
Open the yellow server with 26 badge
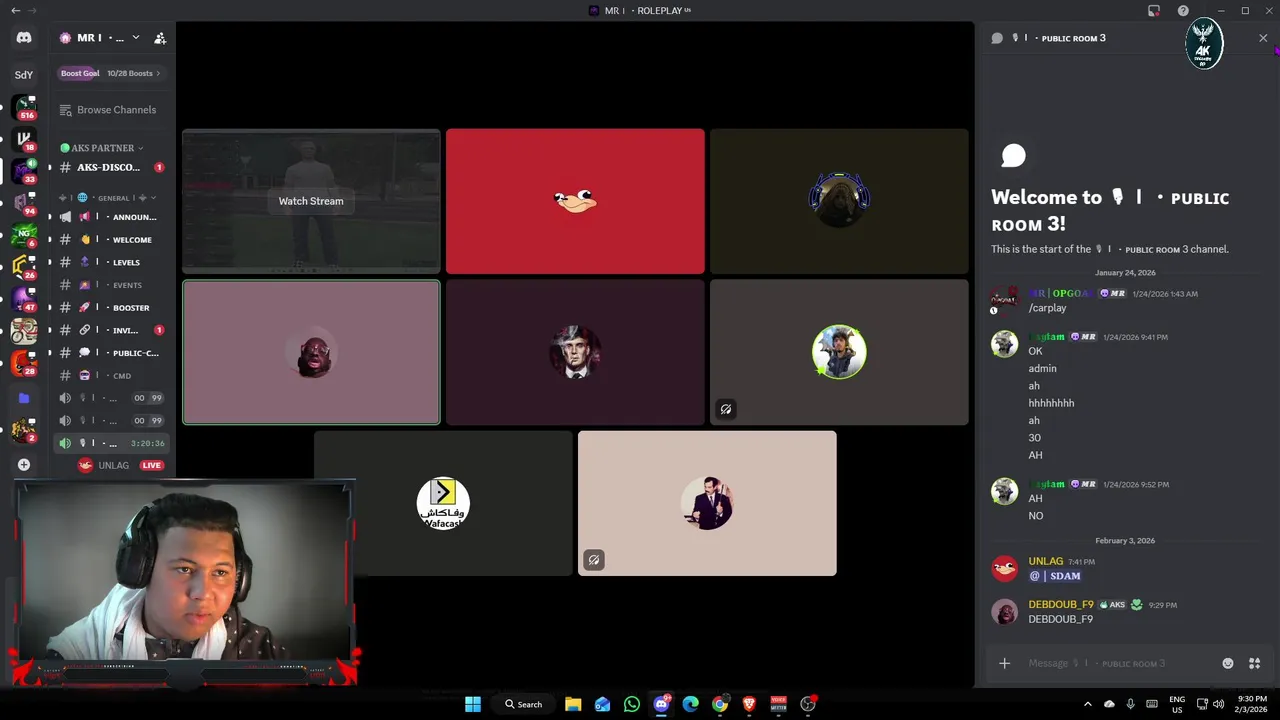(24, 267)
